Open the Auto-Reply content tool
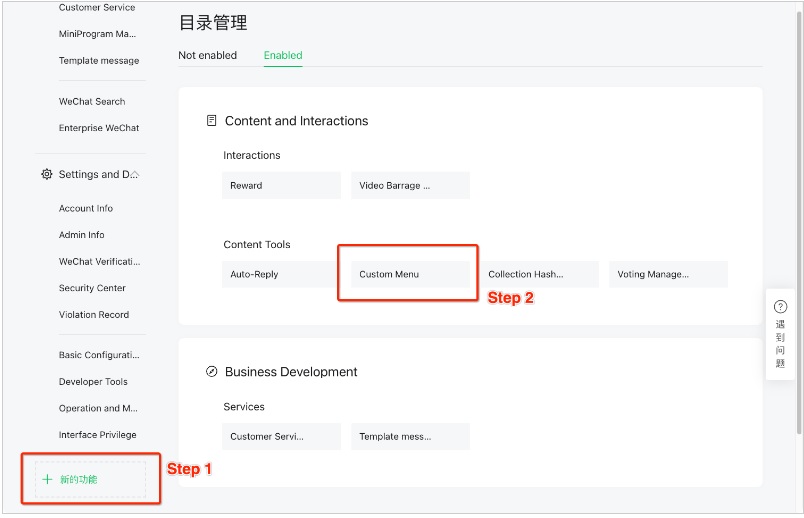The width and height of the screenshot is (804, 518). (280, 274)
